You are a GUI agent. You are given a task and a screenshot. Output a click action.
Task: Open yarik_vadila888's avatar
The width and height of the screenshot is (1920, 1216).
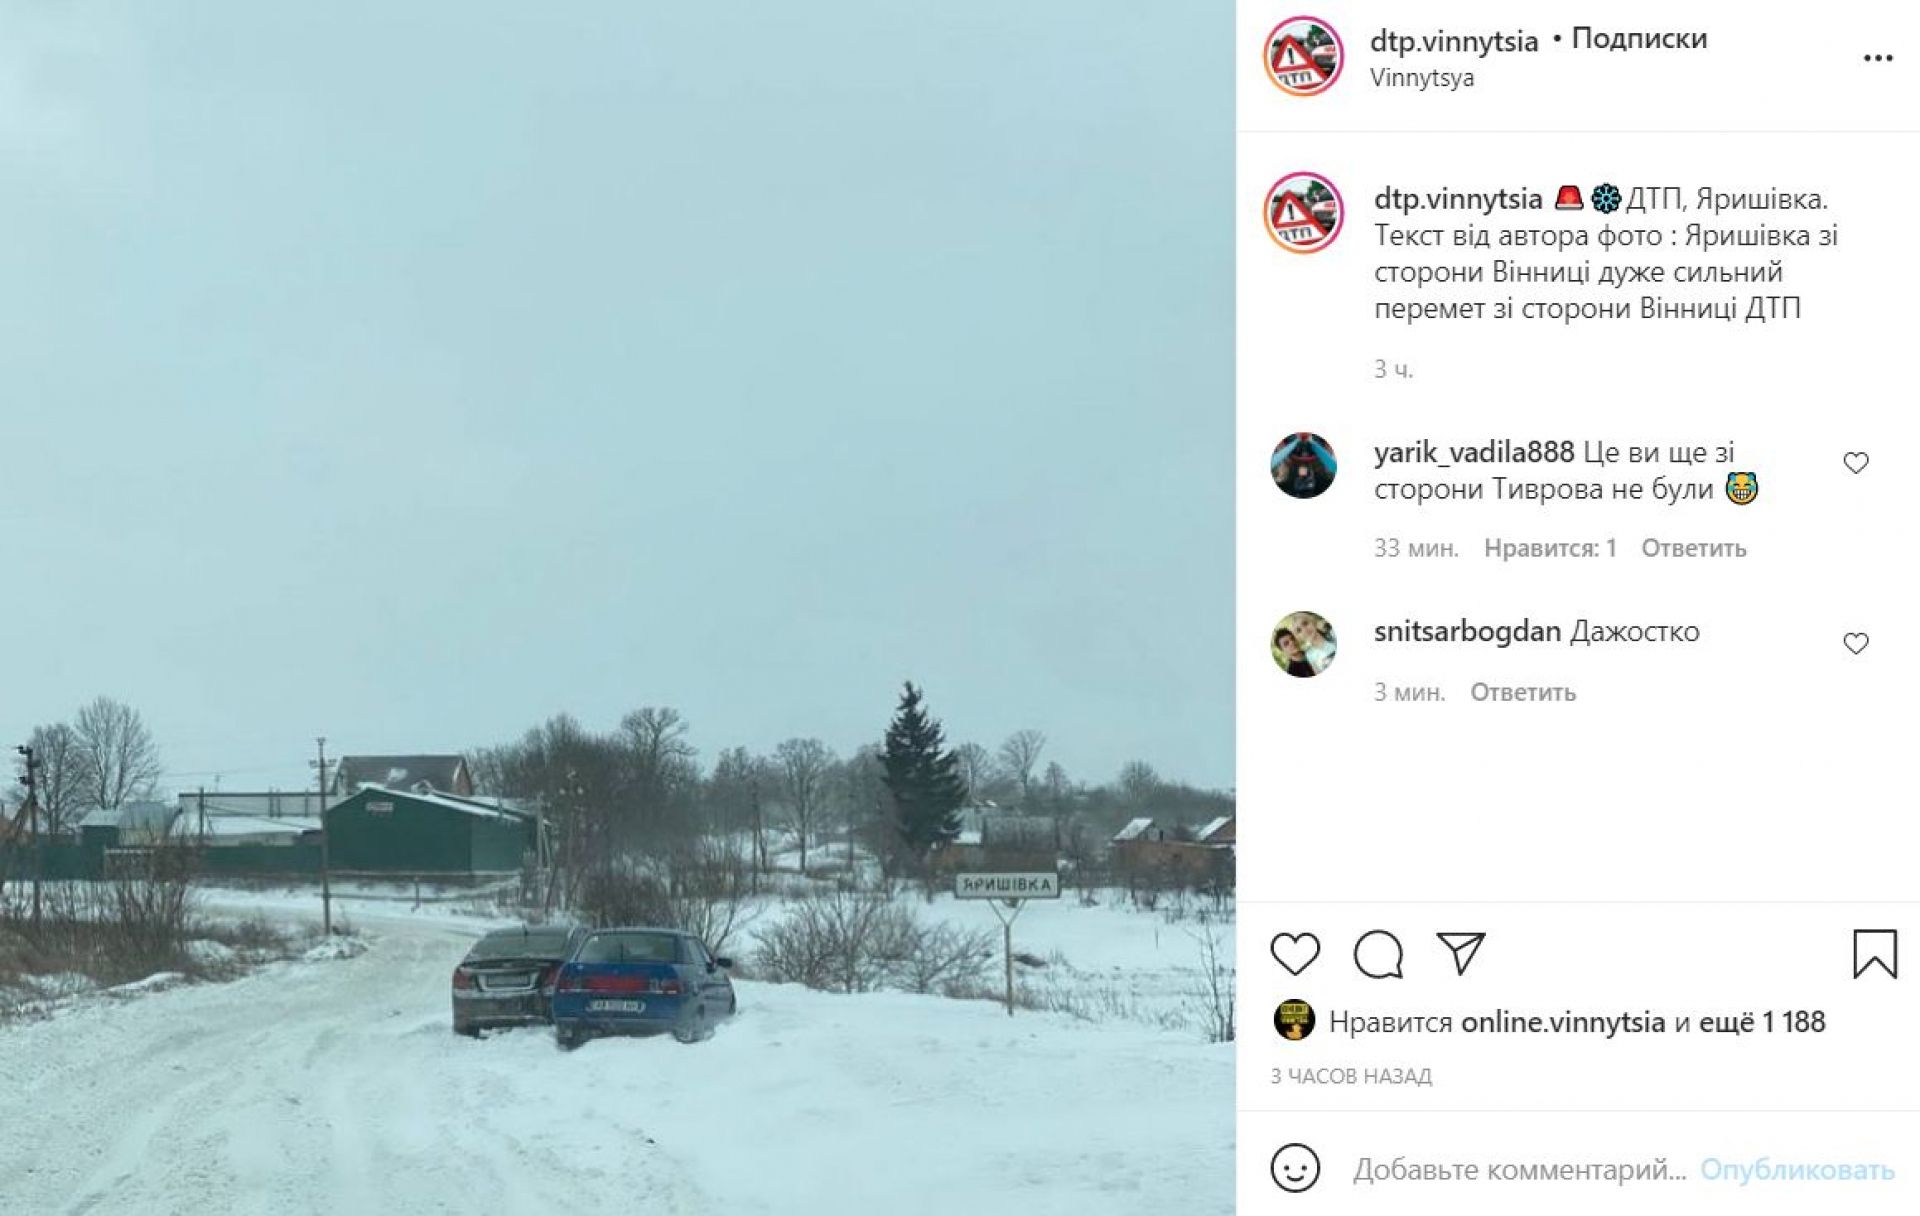tap(1303, 465)
